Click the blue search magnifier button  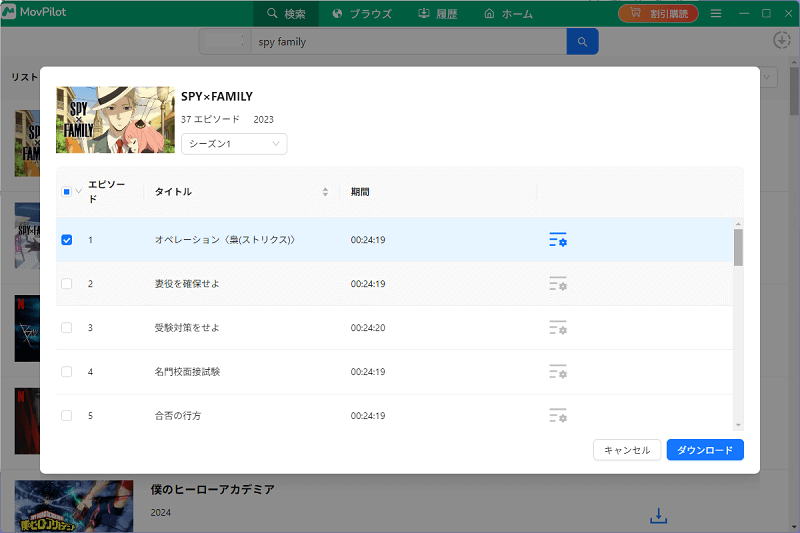[582, 42]
